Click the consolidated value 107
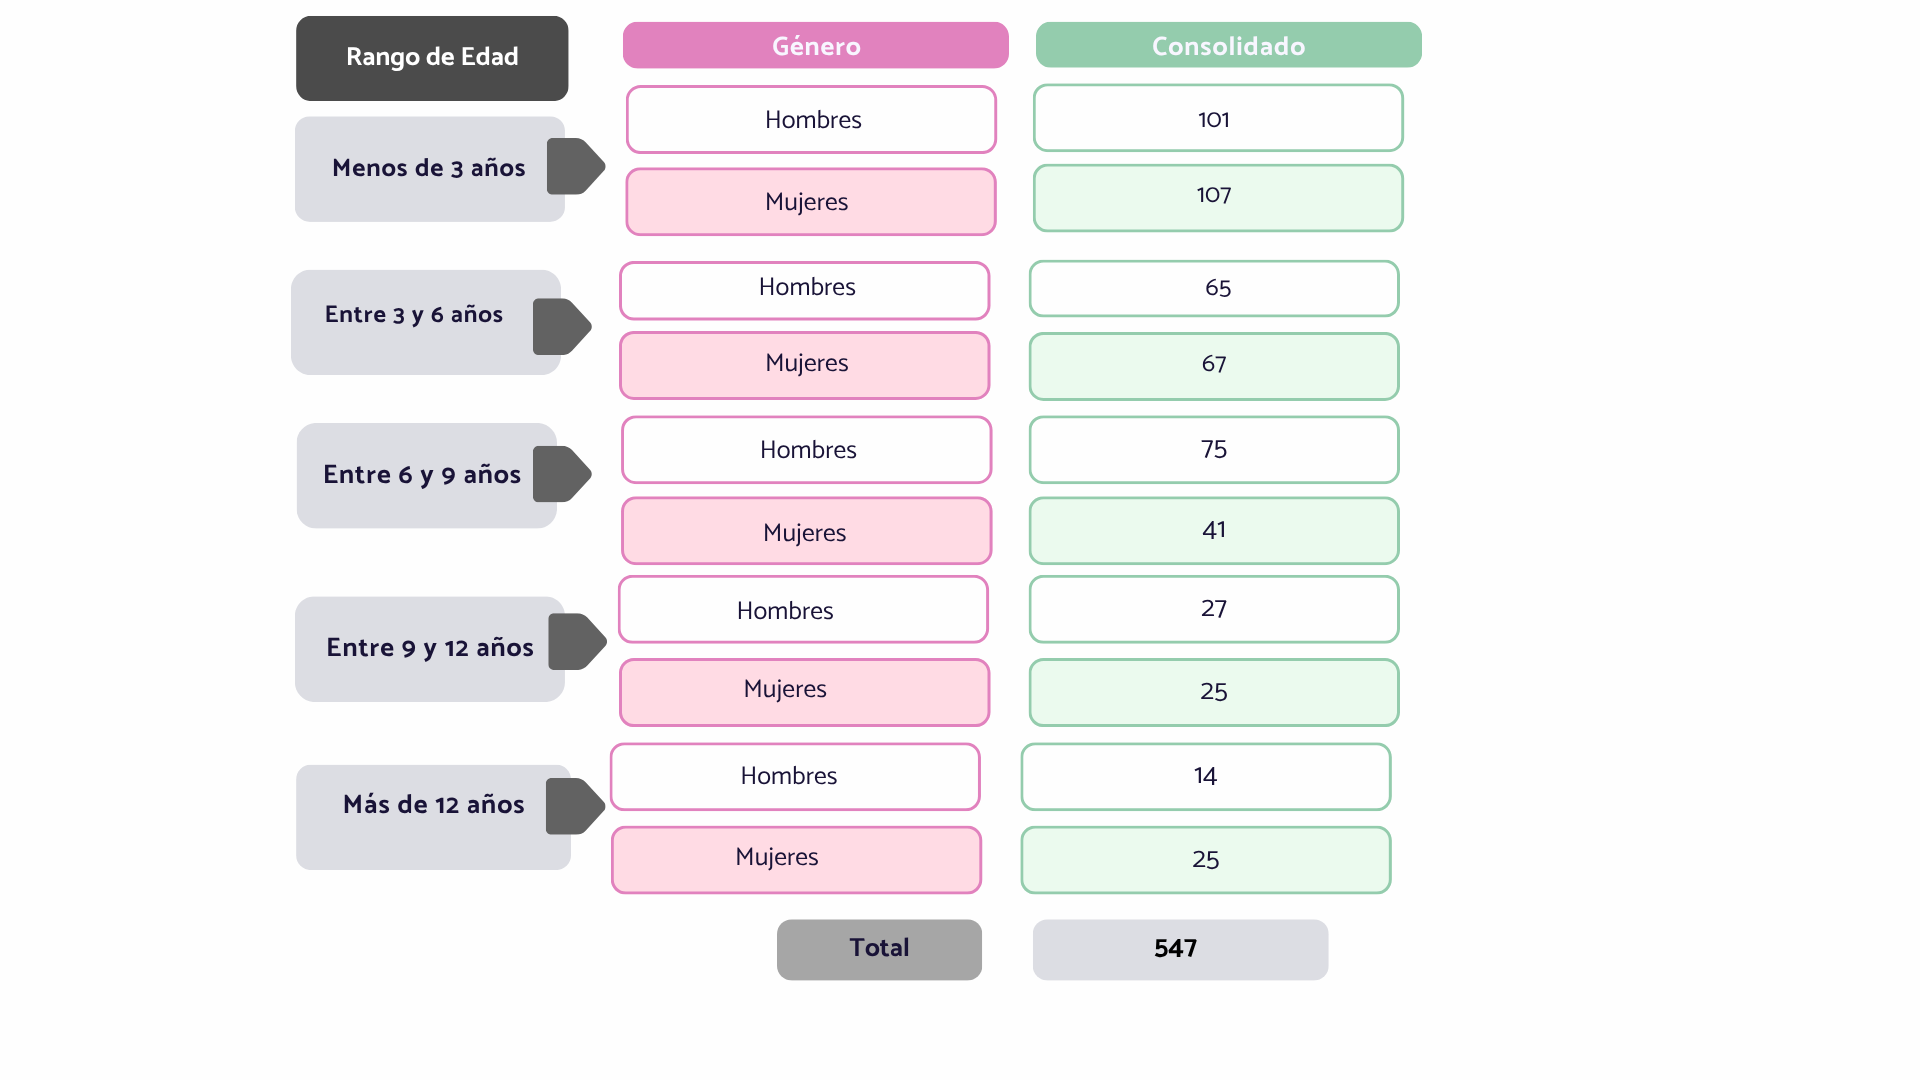 click(1218, 198)
